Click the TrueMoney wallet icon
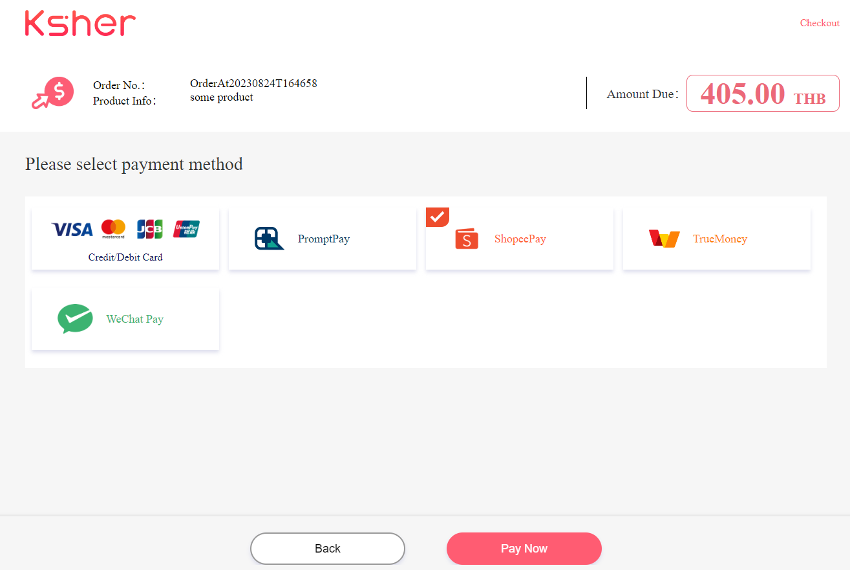The width and height of the screenshot is (850, 570). click(x=664, y=239)
